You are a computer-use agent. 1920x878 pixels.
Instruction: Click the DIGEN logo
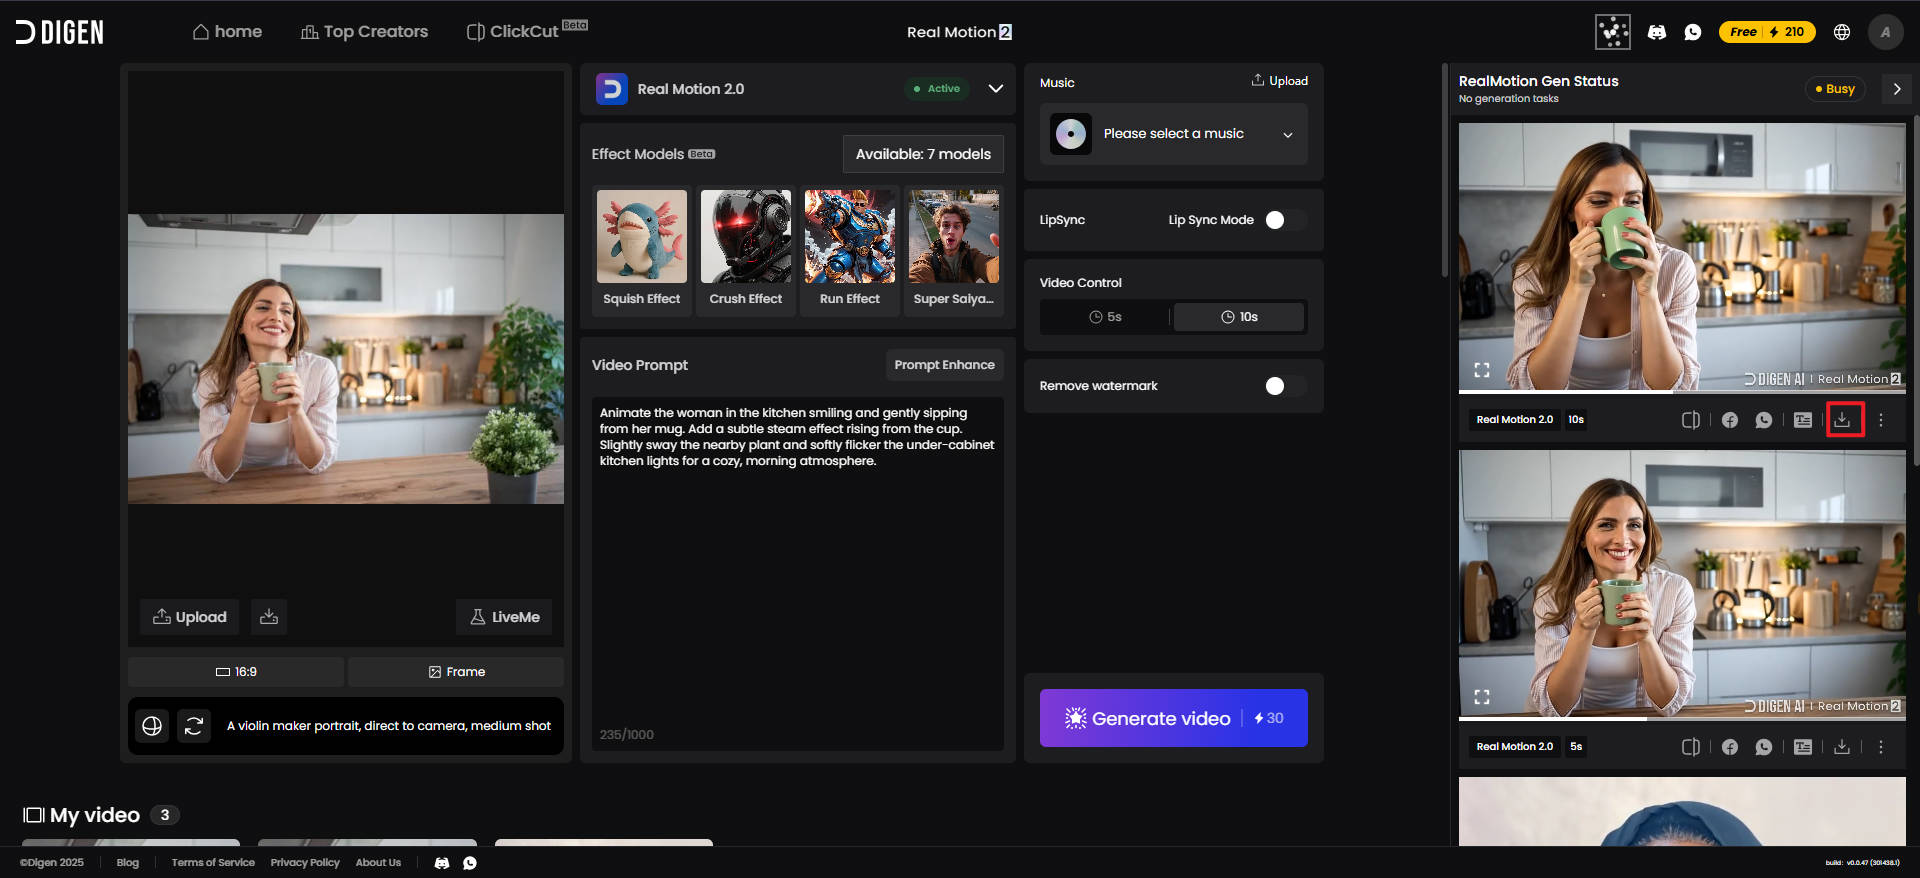(x=60, y=32)
